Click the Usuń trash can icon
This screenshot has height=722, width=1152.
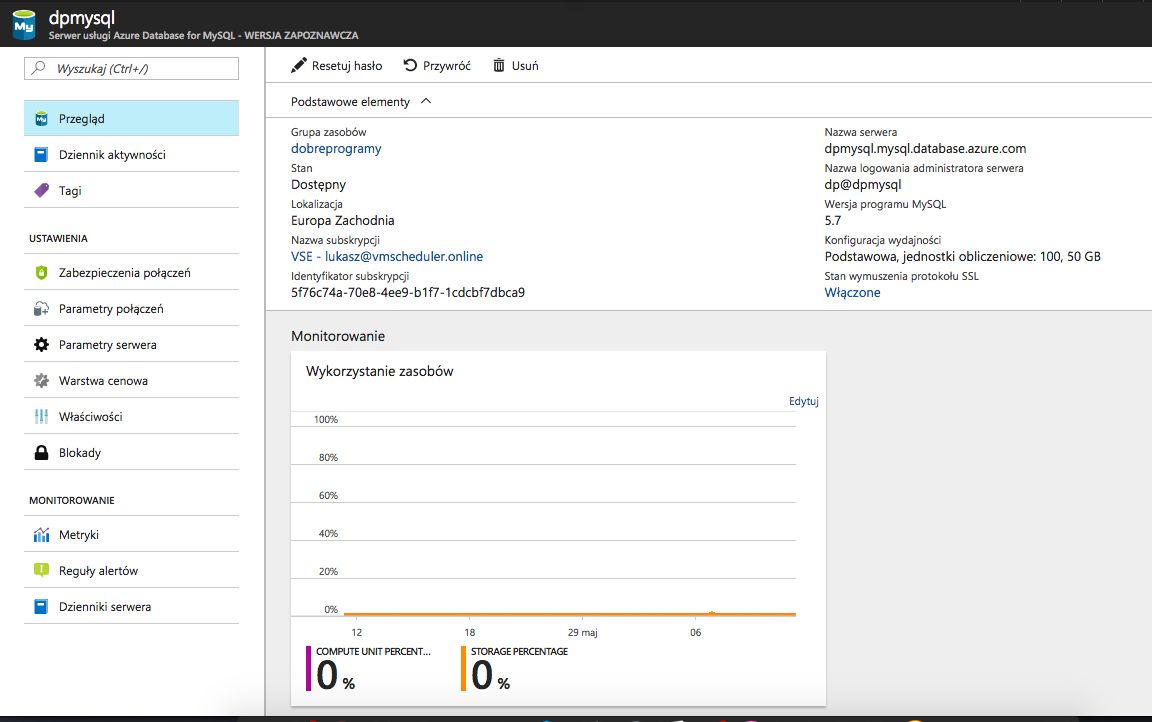click(x=499, y=66)
